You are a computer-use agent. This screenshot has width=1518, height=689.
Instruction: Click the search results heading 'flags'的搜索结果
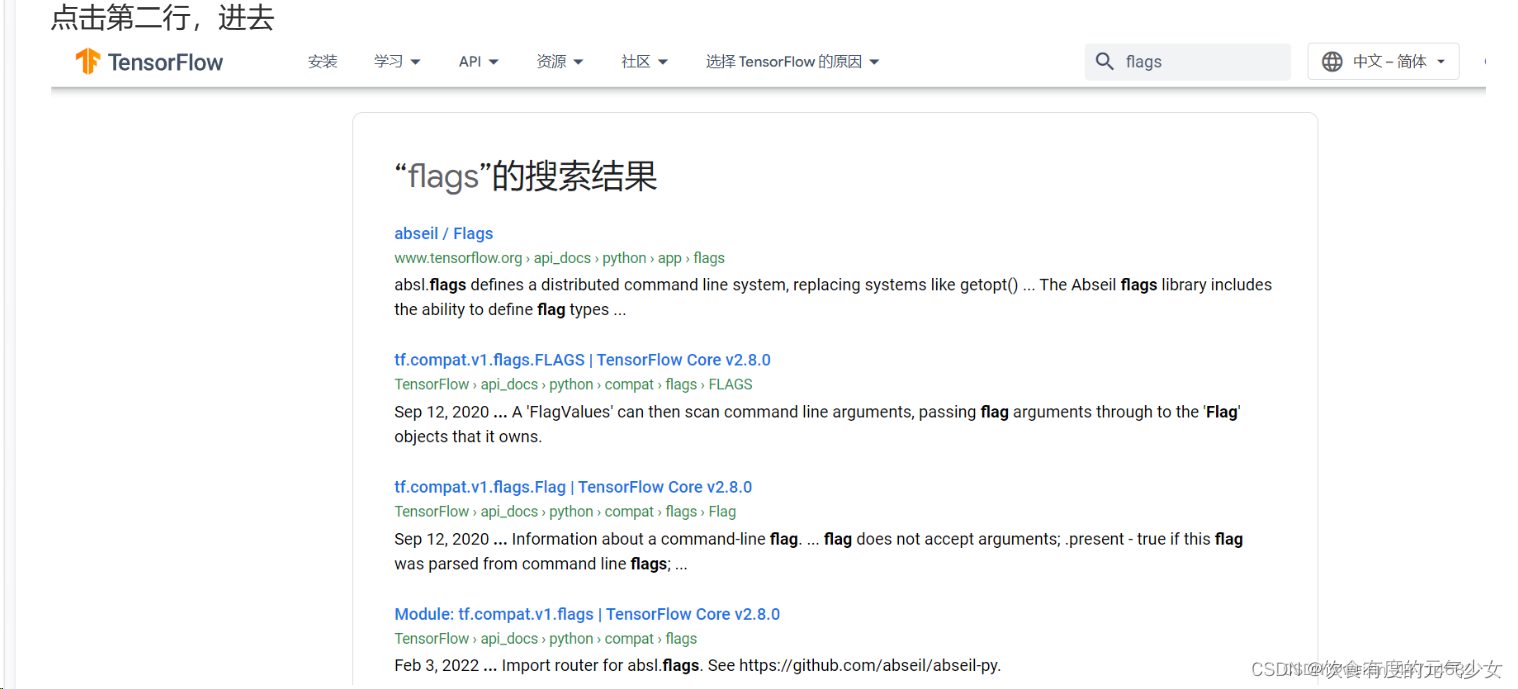coord(525,176)
